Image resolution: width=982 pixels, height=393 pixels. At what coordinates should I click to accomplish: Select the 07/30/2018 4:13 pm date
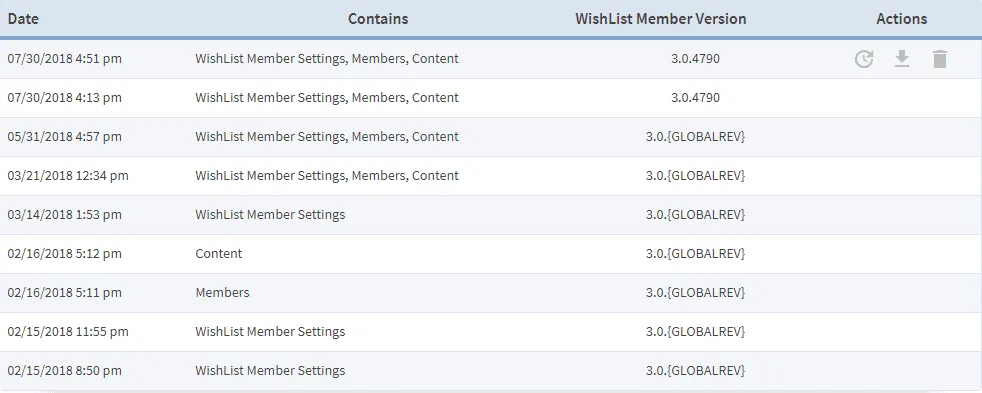coord(65,98)
